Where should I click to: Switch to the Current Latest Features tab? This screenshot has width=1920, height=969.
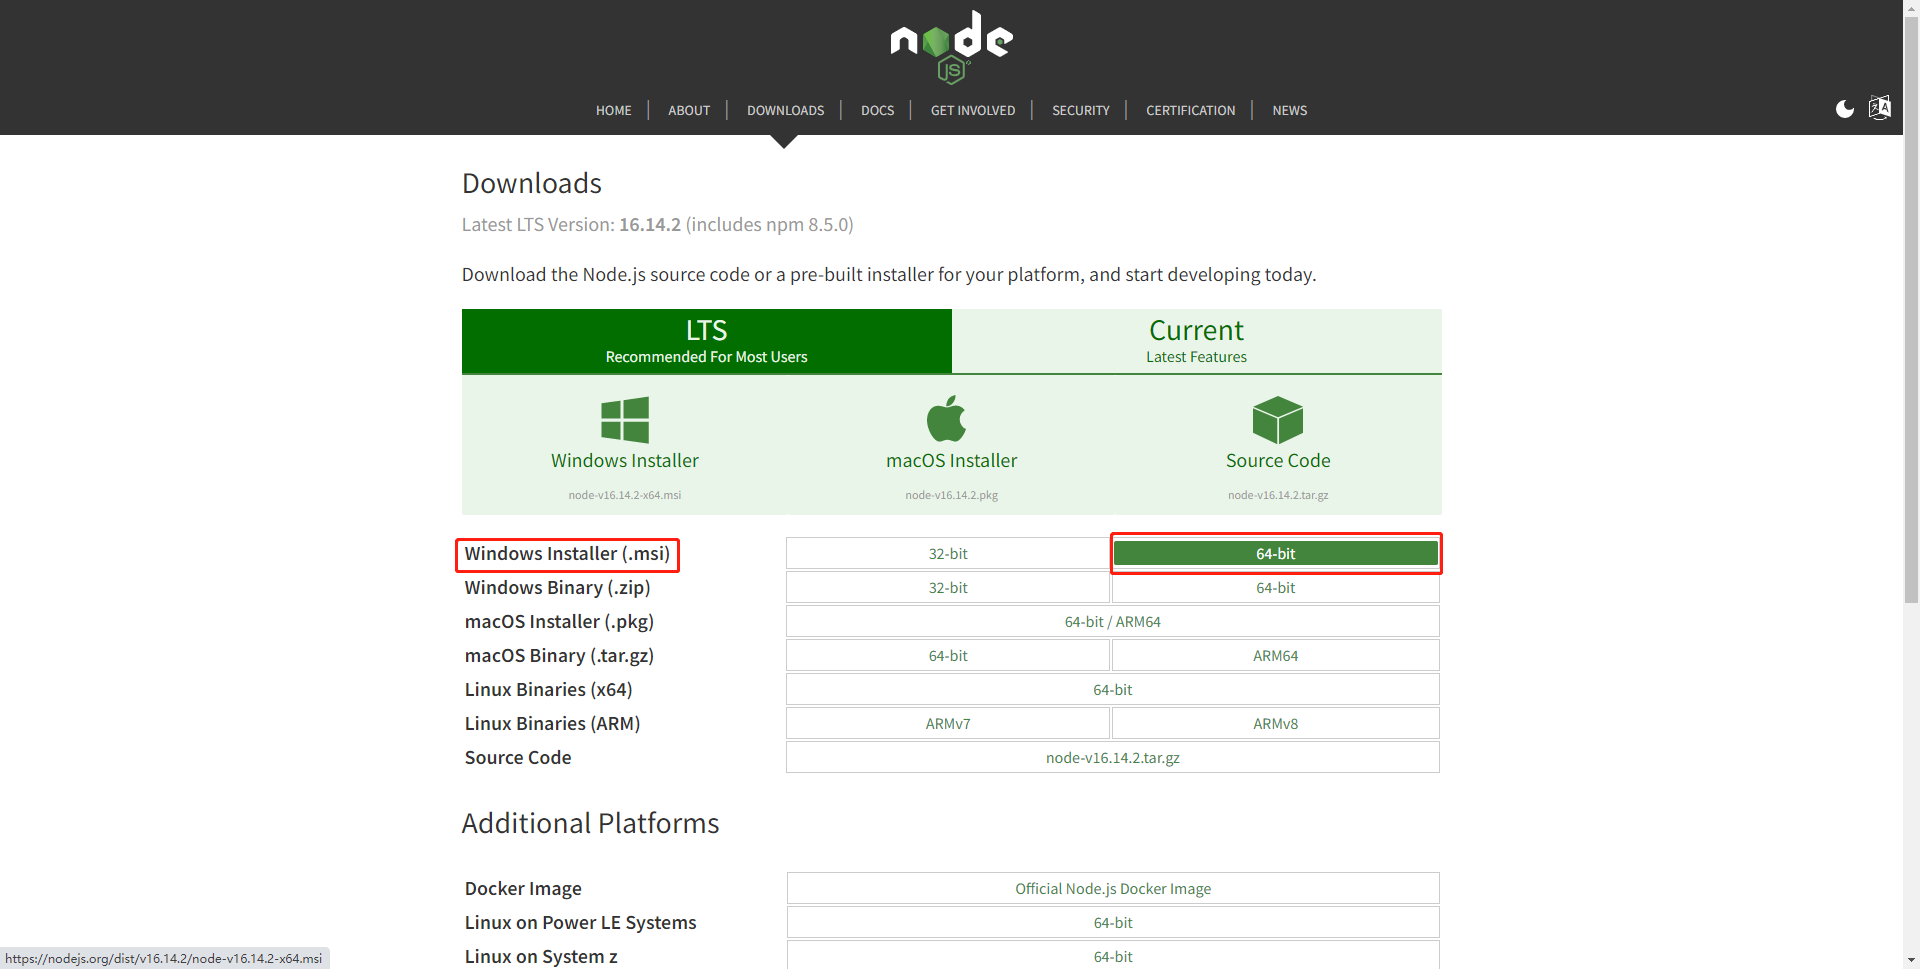[1197, 341]
